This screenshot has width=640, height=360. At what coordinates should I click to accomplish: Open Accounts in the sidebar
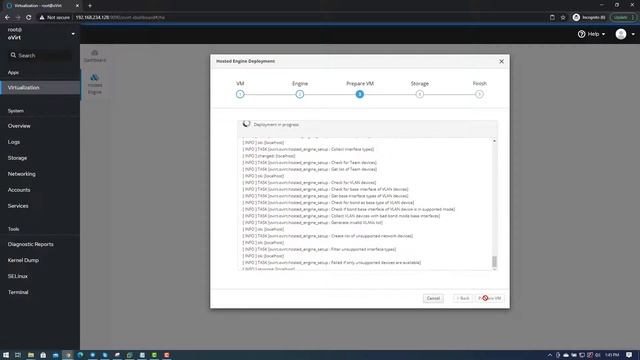tap(19, 190)
